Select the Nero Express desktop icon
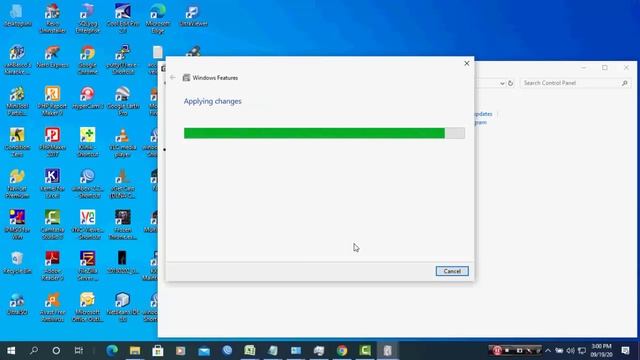640x360 pixels. click(x=52, y=57)
